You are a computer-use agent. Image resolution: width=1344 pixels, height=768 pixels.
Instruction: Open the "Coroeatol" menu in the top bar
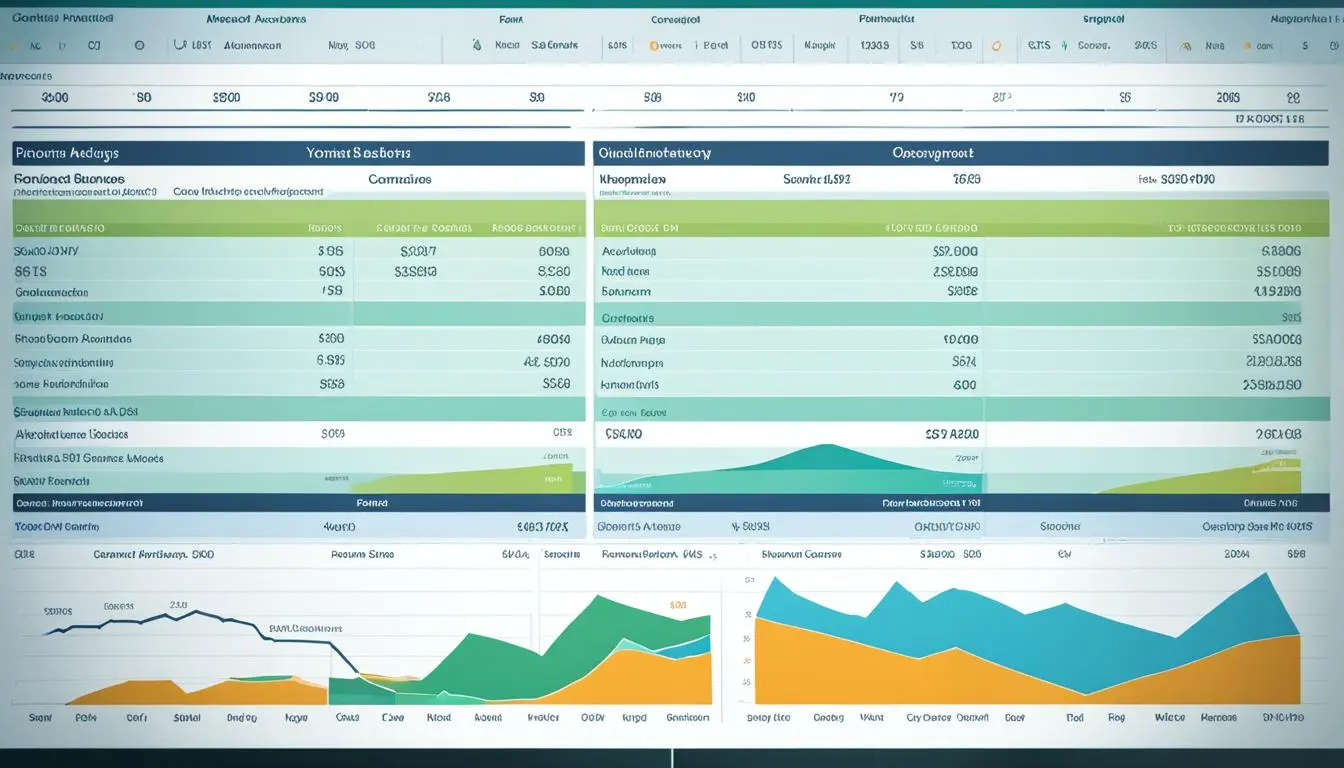(675, 19)
